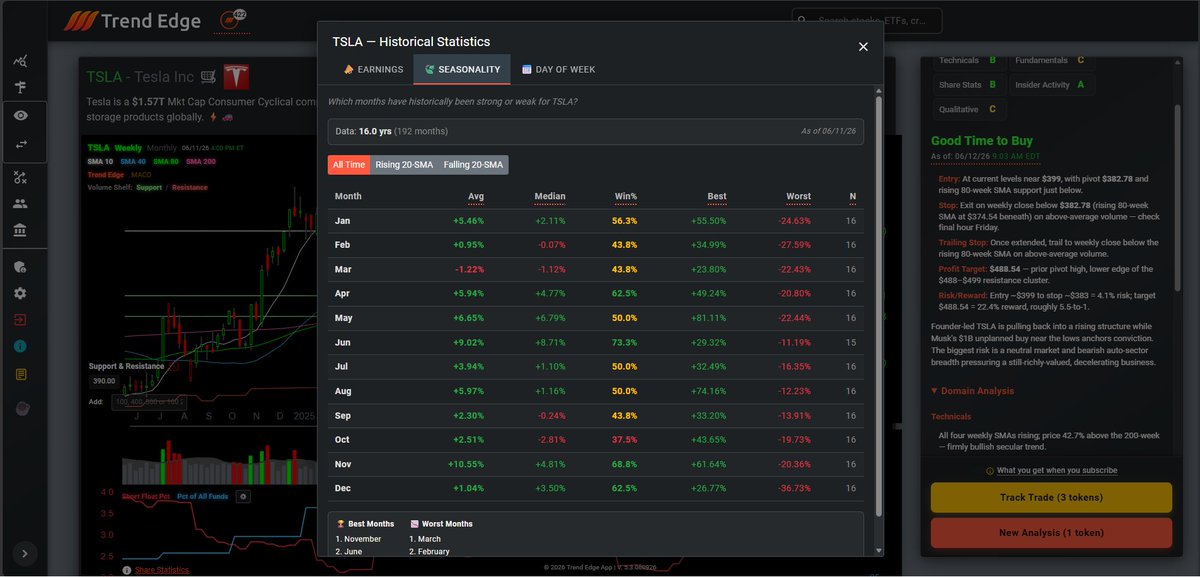Click the Win% column header
1200x577 pixels.
point(625,197)
